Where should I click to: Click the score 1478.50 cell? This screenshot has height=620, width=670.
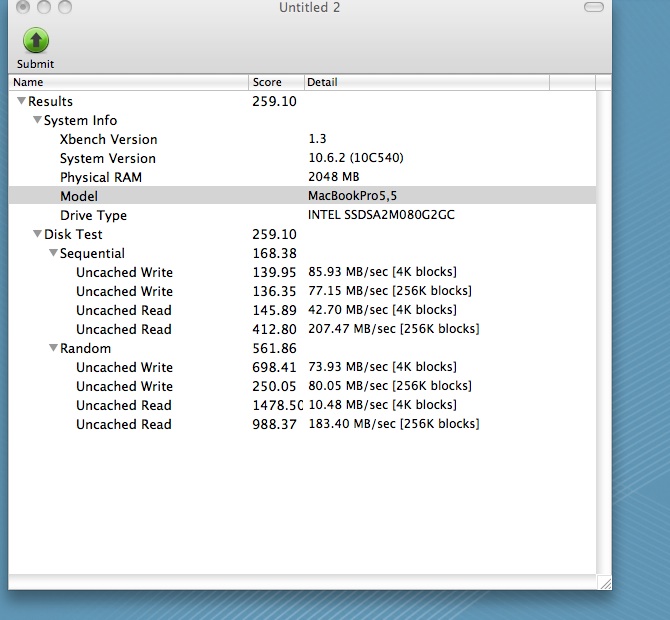pyautogui.click(x=277, y=405)
